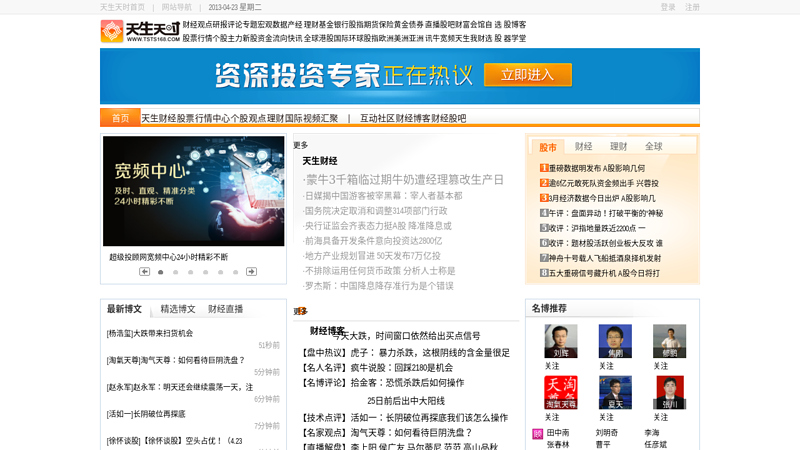Click blogger name 张春林
Screen dimensions: 800x450
tap(558, 444)
